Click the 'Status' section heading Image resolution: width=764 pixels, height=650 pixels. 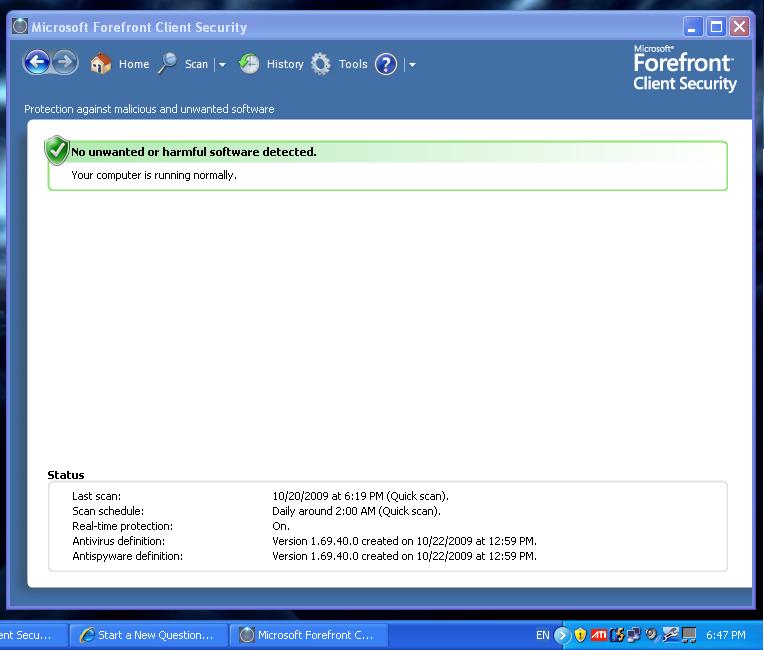(66, 475)
